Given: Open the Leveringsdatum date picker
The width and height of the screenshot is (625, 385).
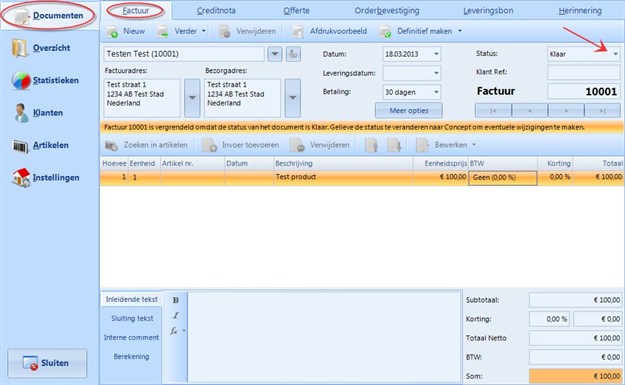Looking at the screenshot, I should [436, 73].
